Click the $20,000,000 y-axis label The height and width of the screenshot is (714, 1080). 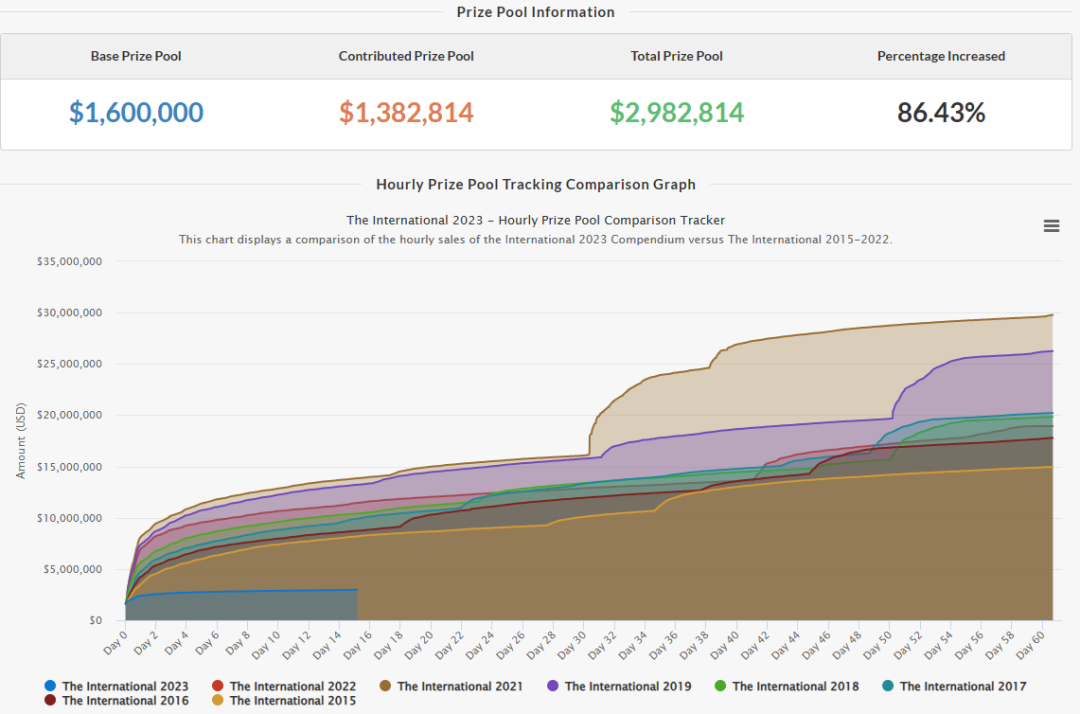pyautogui.click(x=70, y=415)
